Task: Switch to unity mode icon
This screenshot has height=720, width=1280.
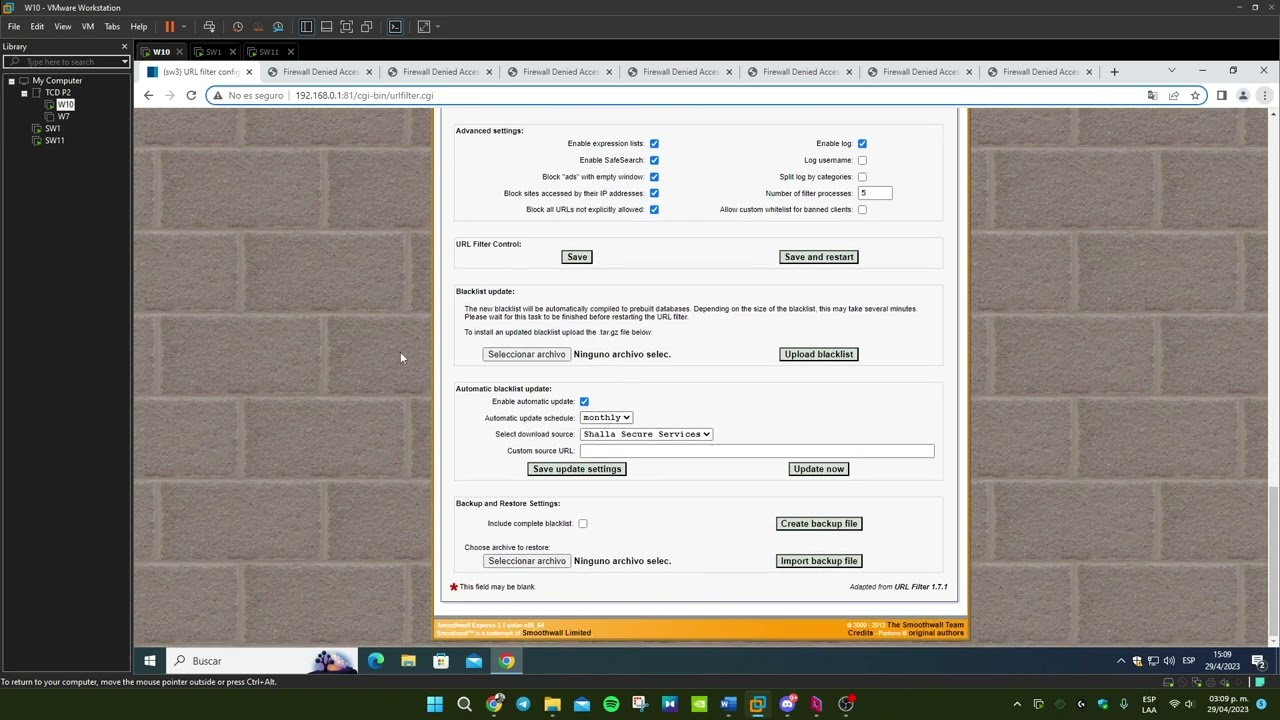Action: click(x=366, y=27)
